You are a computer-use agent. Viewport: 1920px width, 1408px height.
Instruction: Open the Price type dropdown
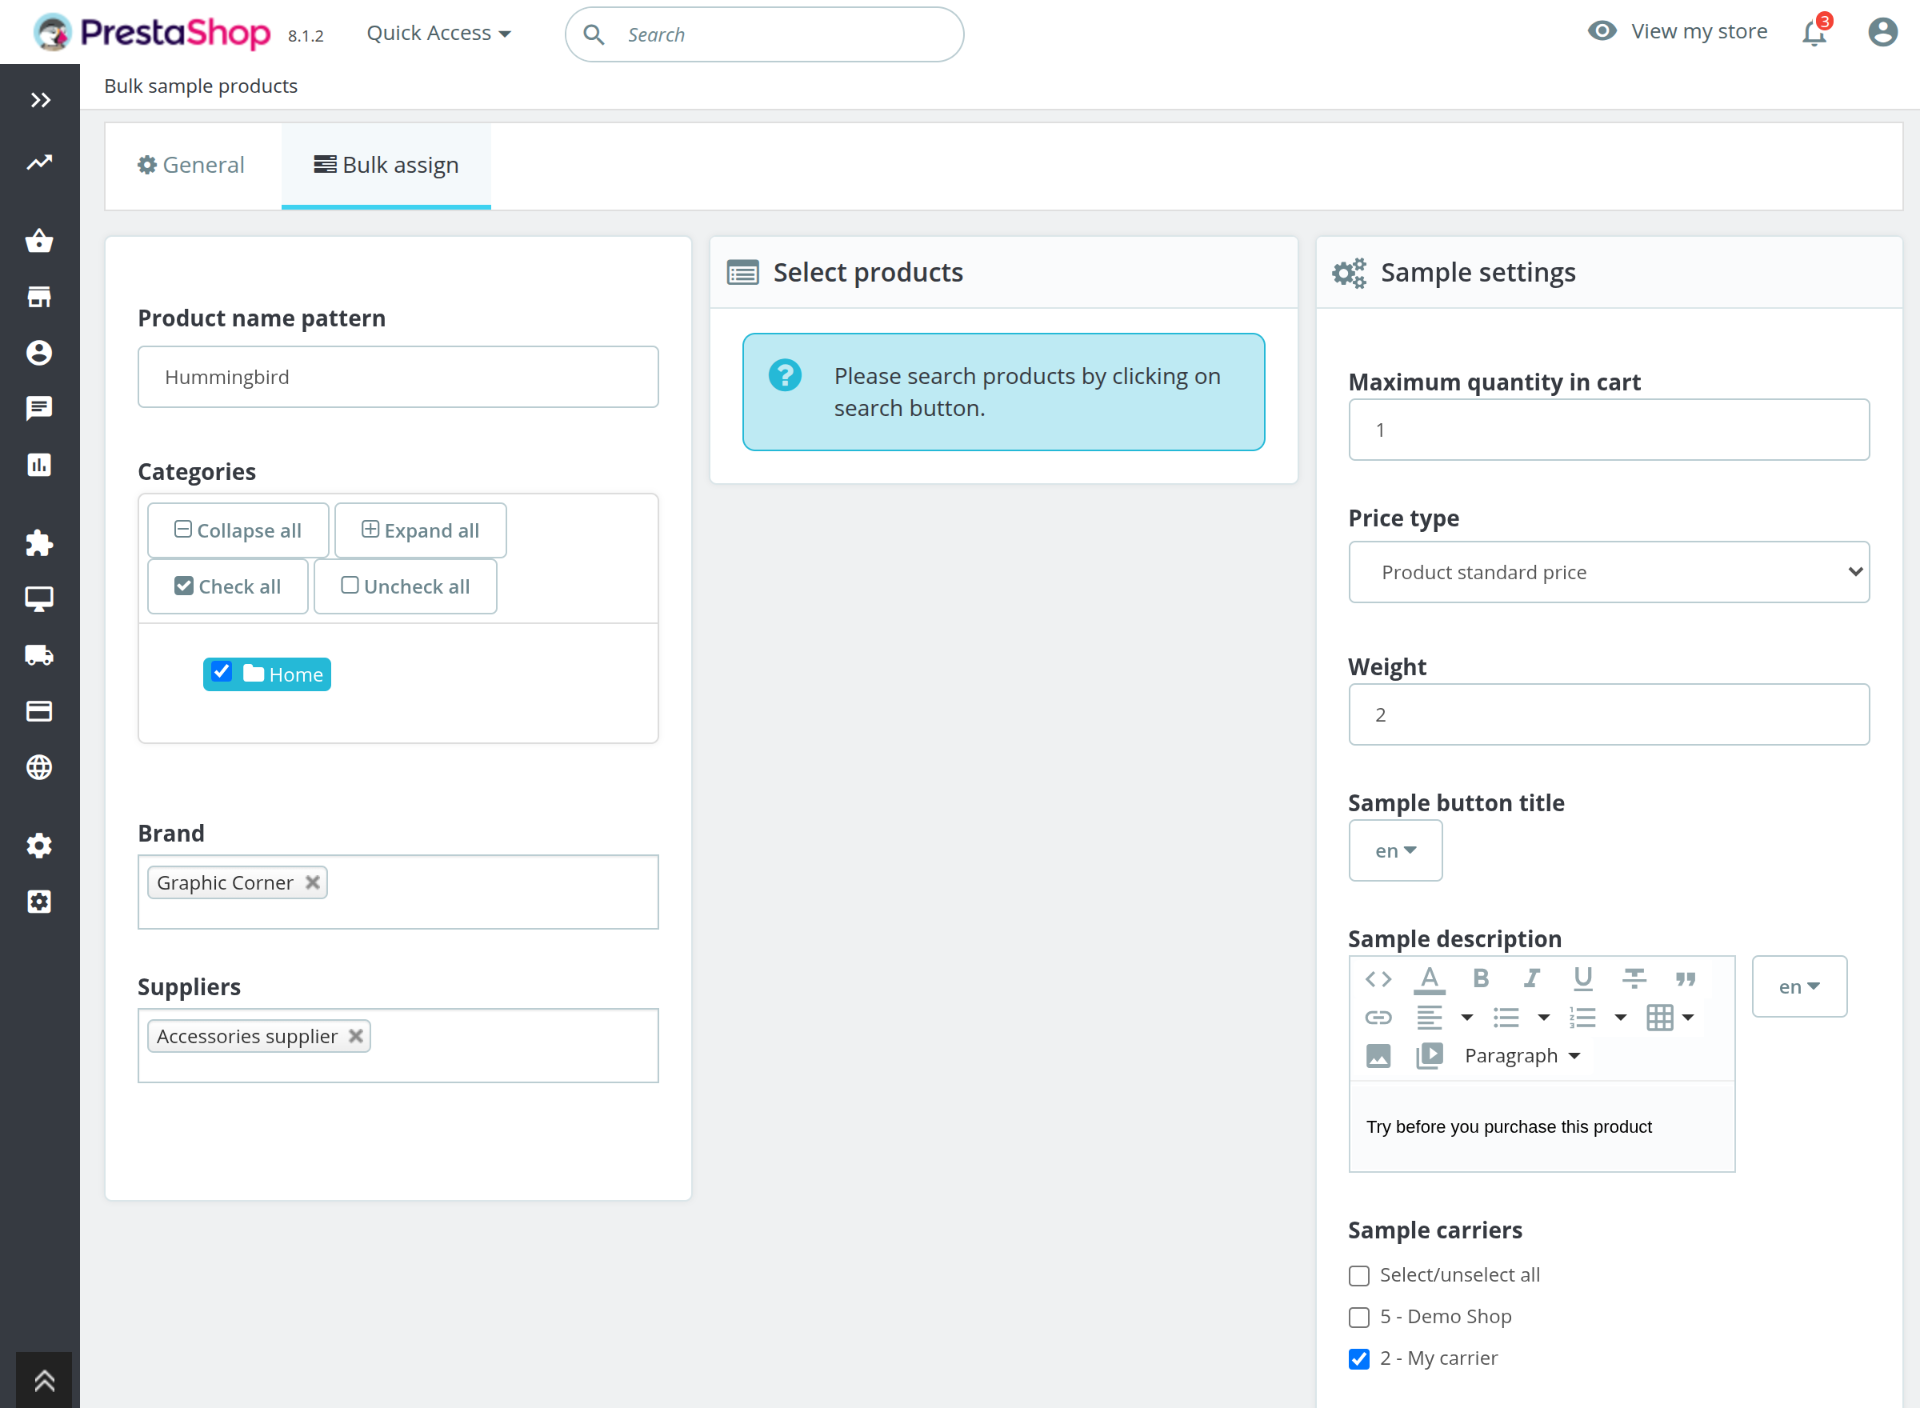(1608, 572)
